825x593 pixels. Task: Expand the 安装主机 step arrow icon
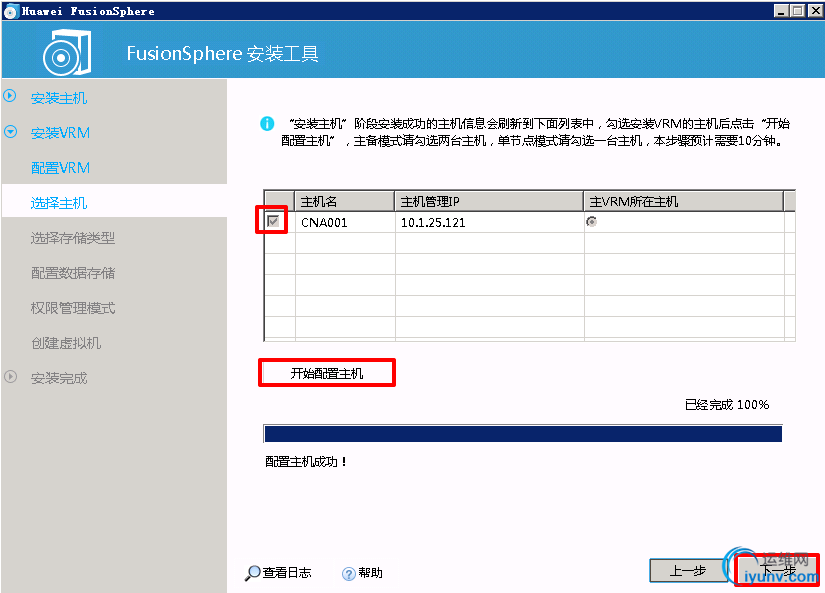pos(10,96)
